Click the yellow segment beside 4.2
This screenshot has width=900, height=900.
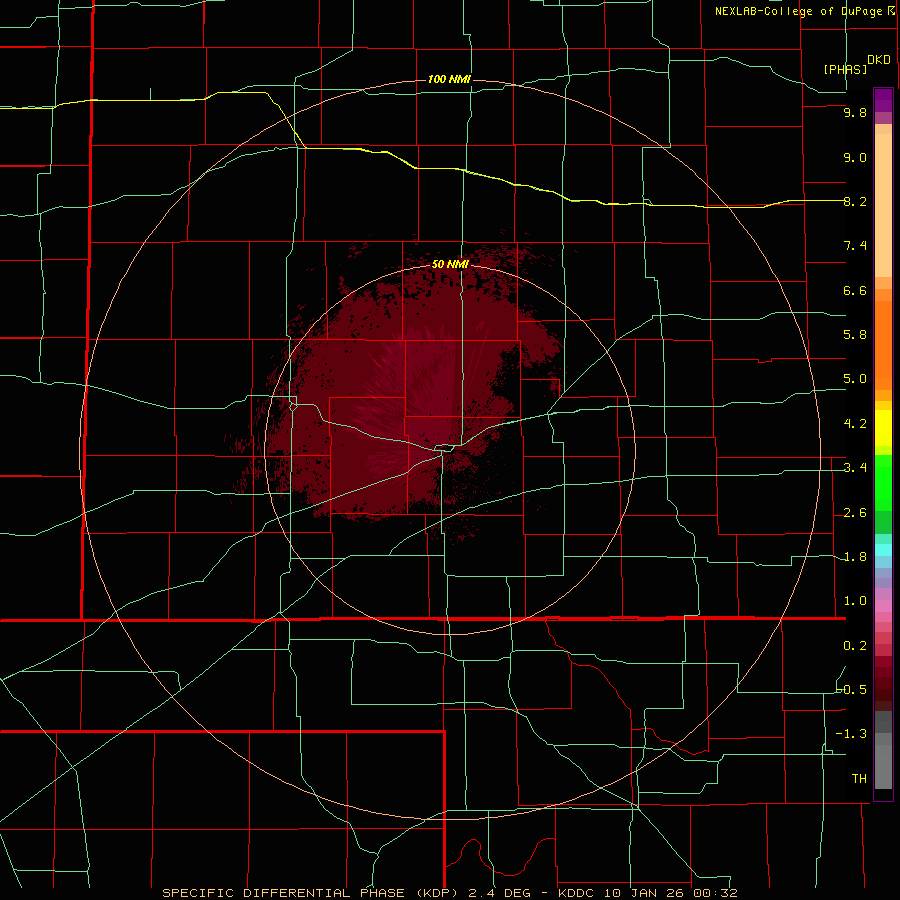coord(883,428)
